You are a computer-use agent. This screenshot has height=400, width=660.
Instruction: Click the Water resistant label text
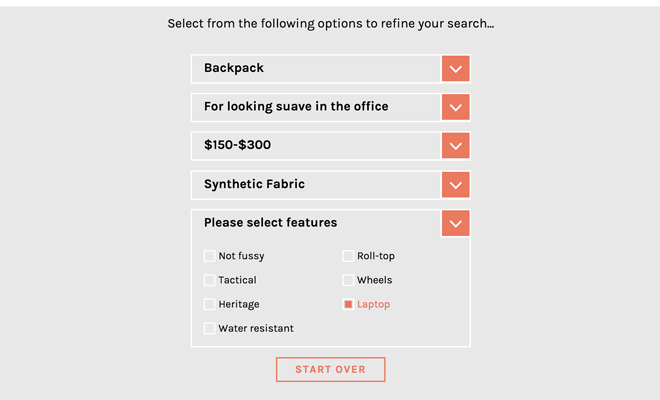pyautogui.click(x=256, y=328)
